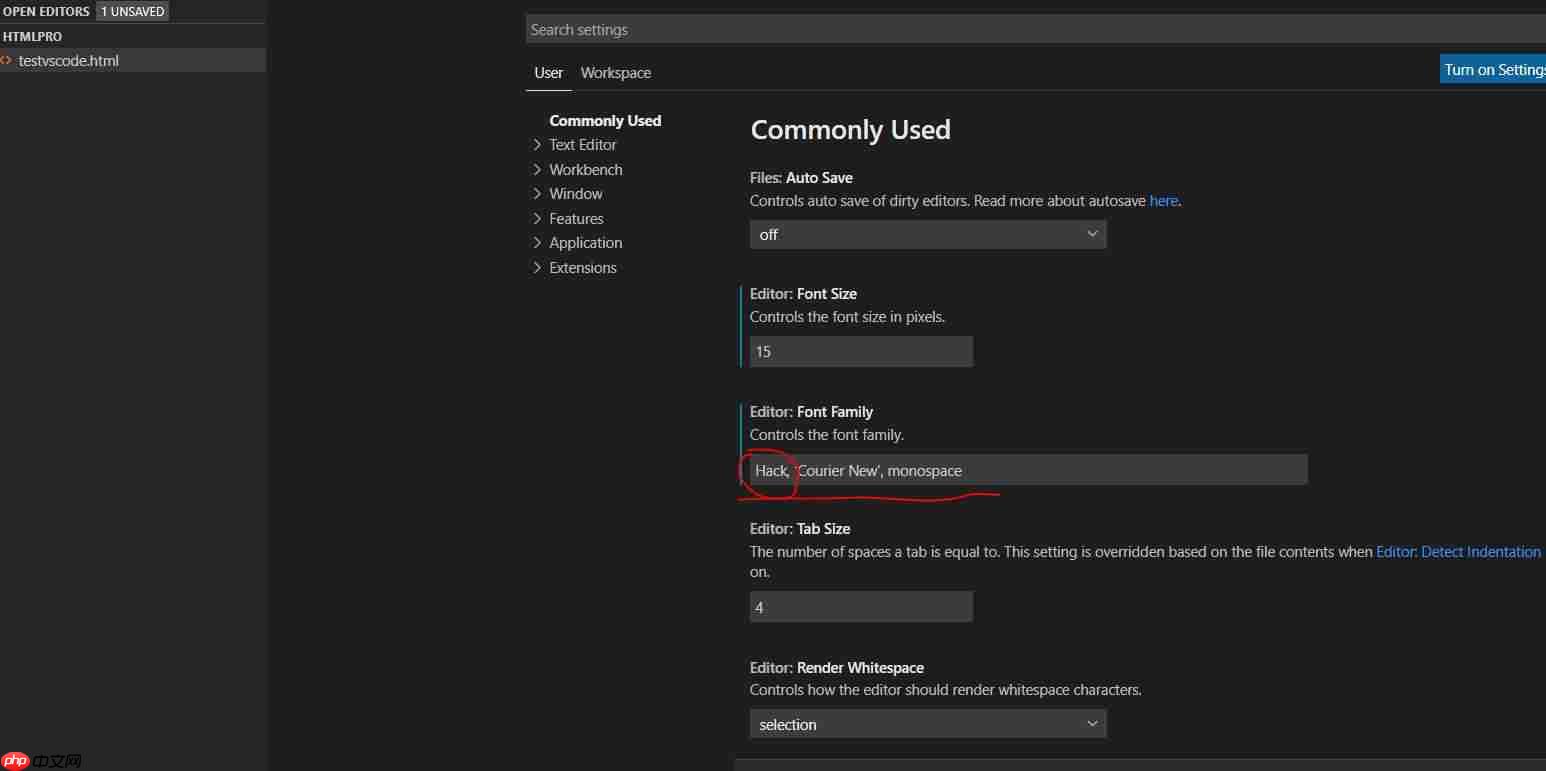Select the Features category label
Viewport: 1546px width, 771px height.
pyautogui.click(x=576, y=219)
